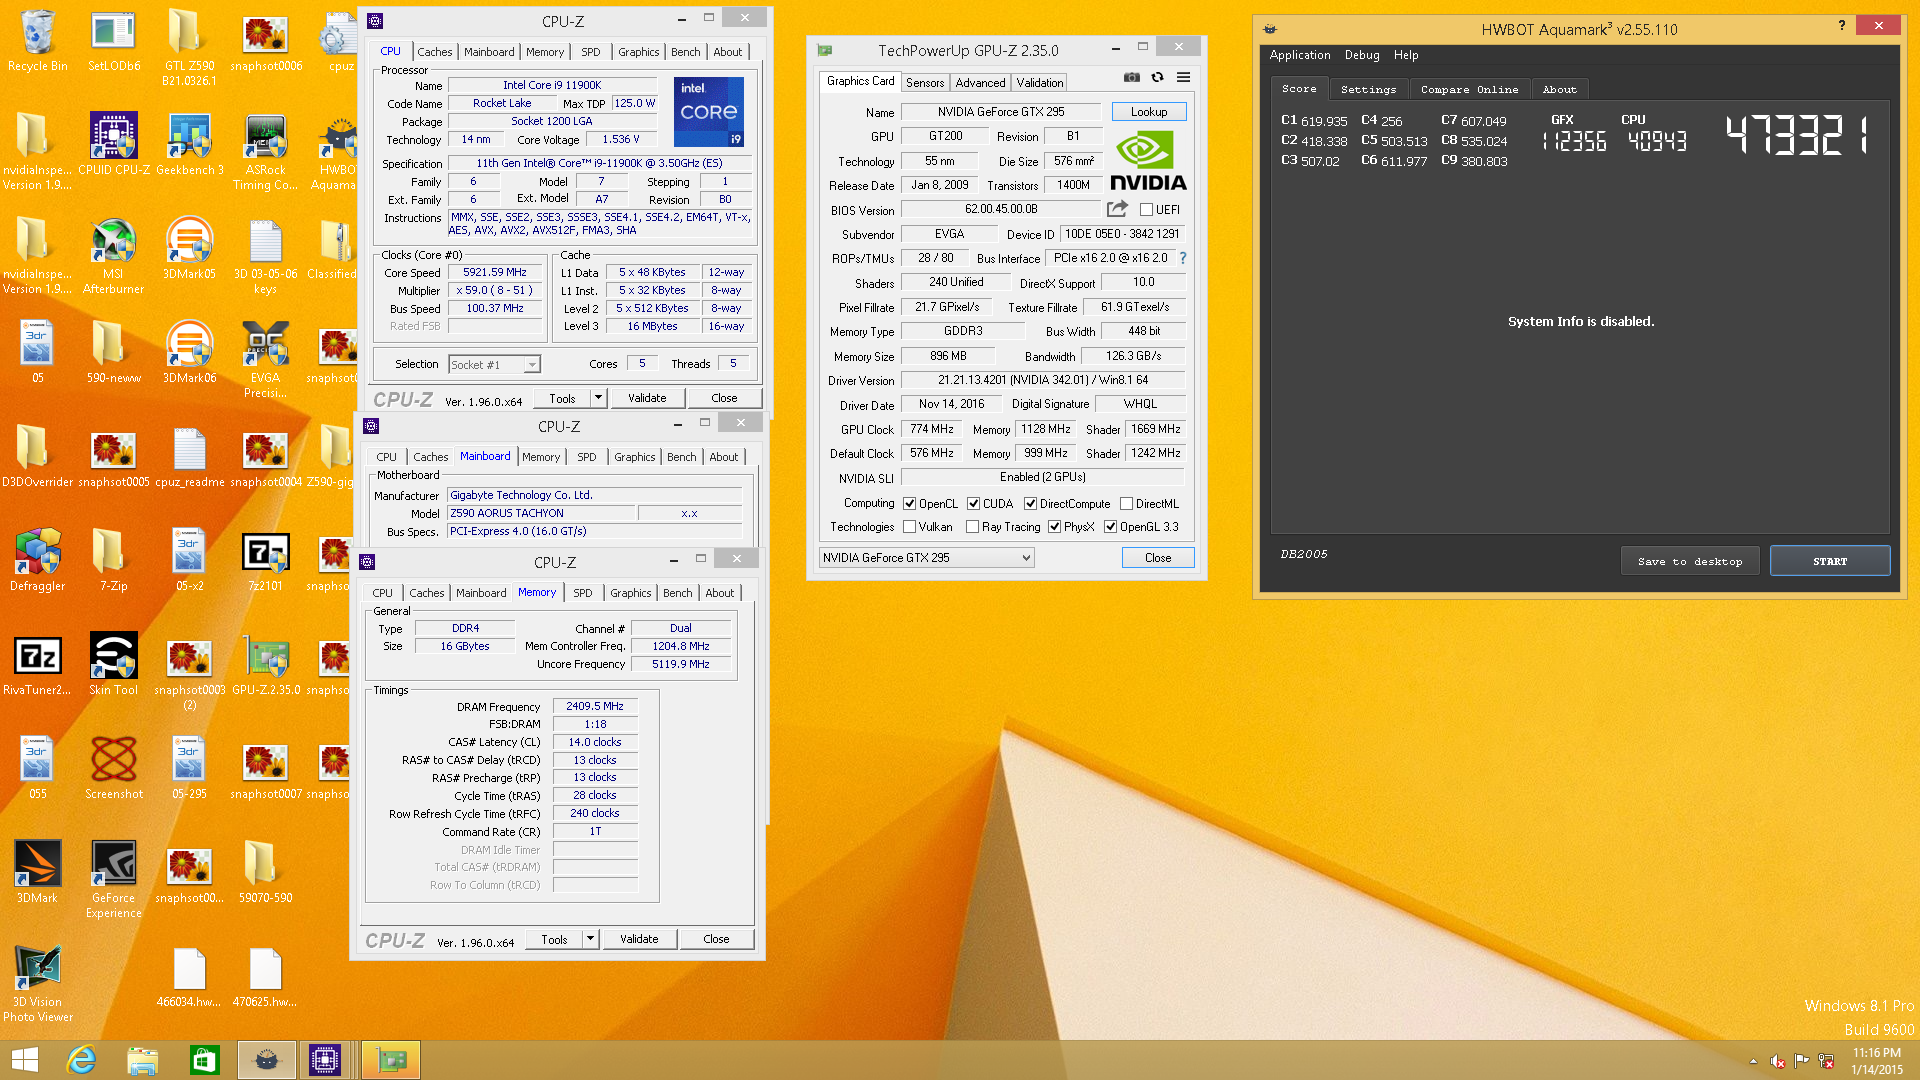Expand the Tools arrow in bottom CPU-Z window
1920x1080 pixels.
(x=590, y=939)
